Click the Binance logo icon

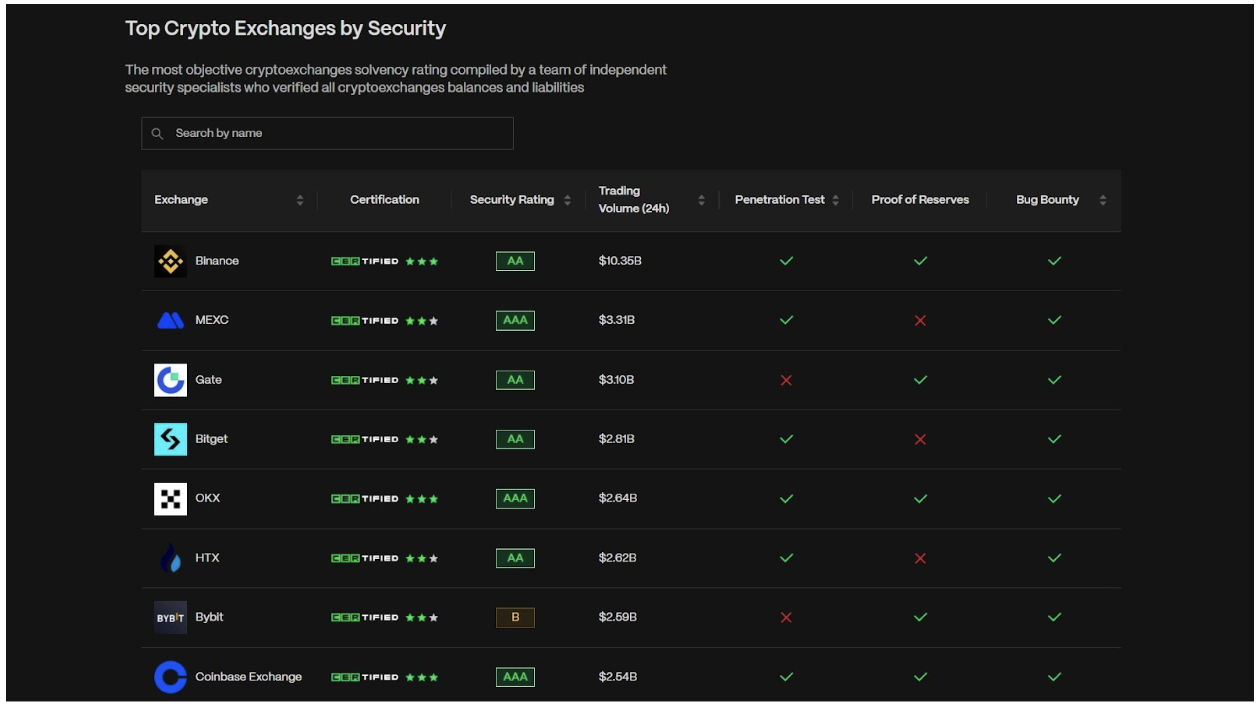[x=170, y=261]
